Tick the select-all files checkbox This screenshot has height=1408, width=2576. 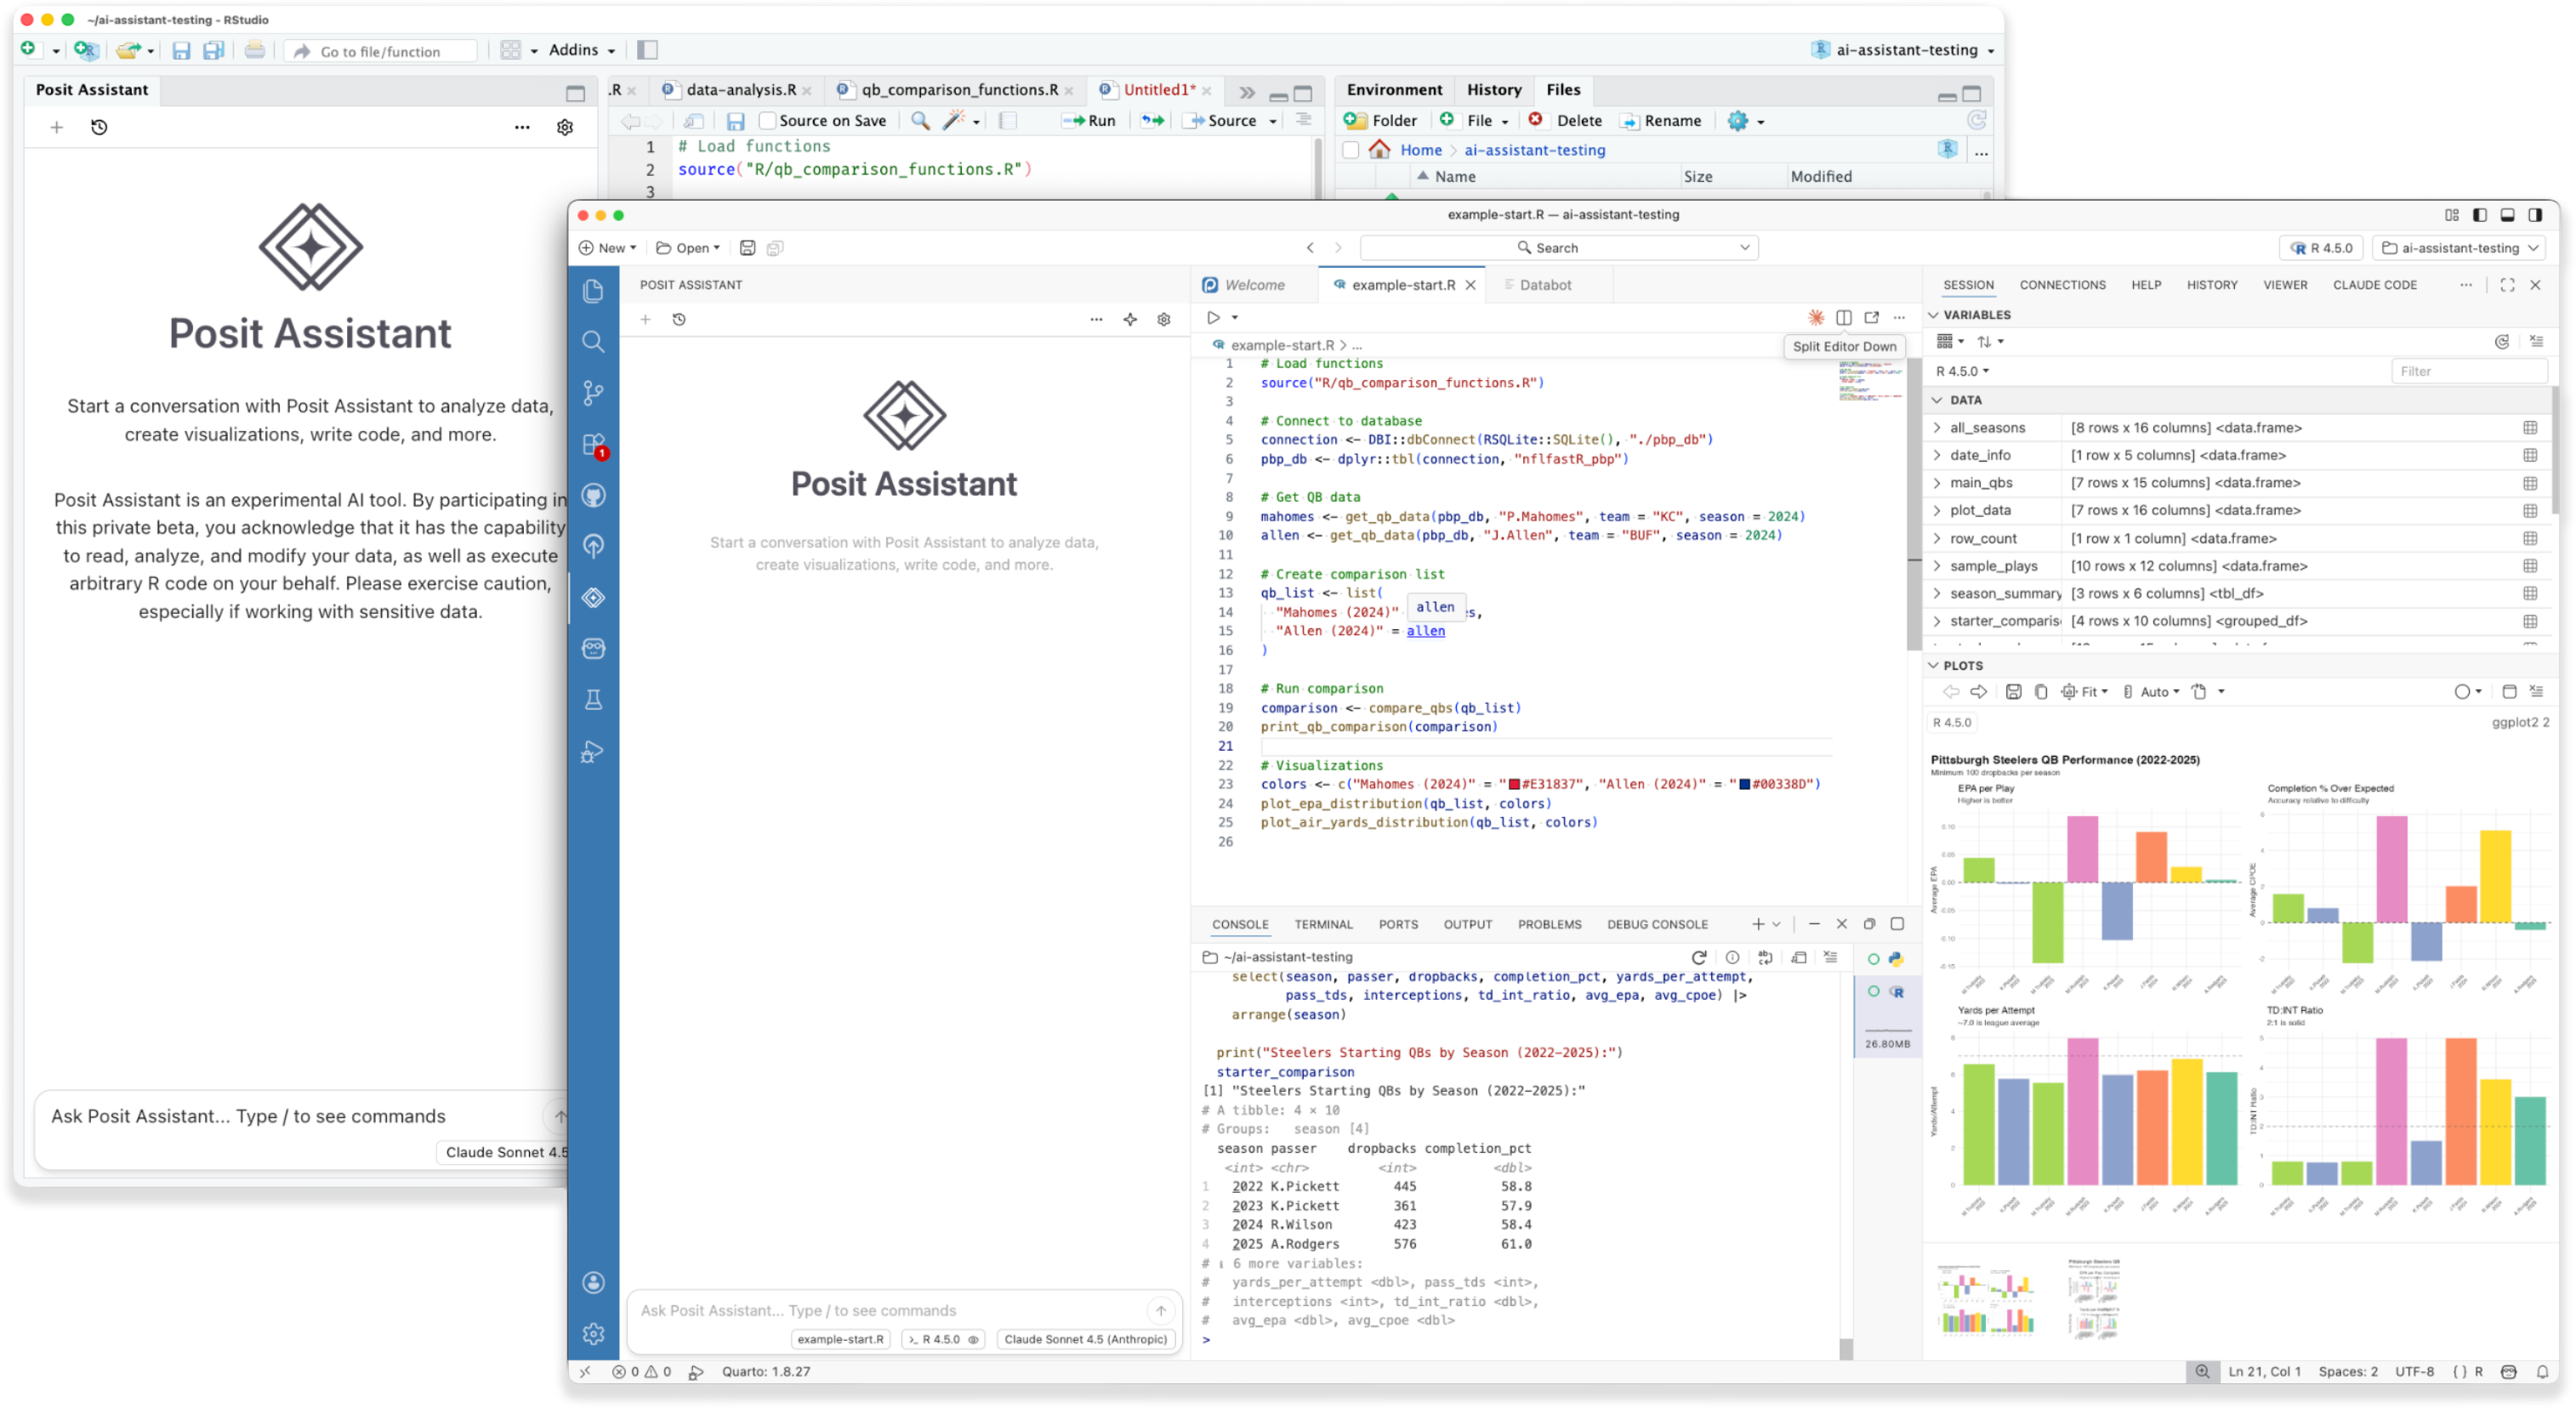pos(1351,150)
